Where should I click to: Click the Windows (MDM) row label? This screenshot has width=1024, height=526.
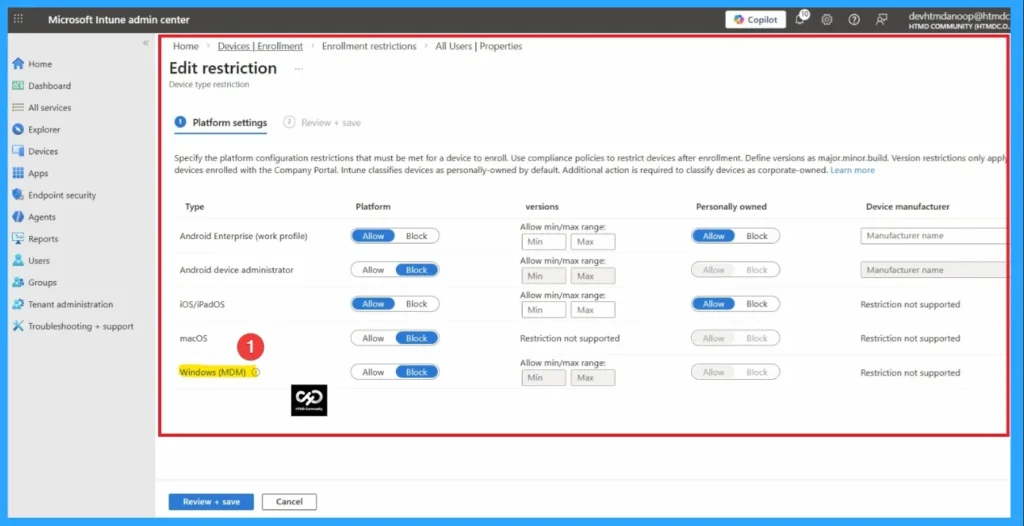click(213, 372)
